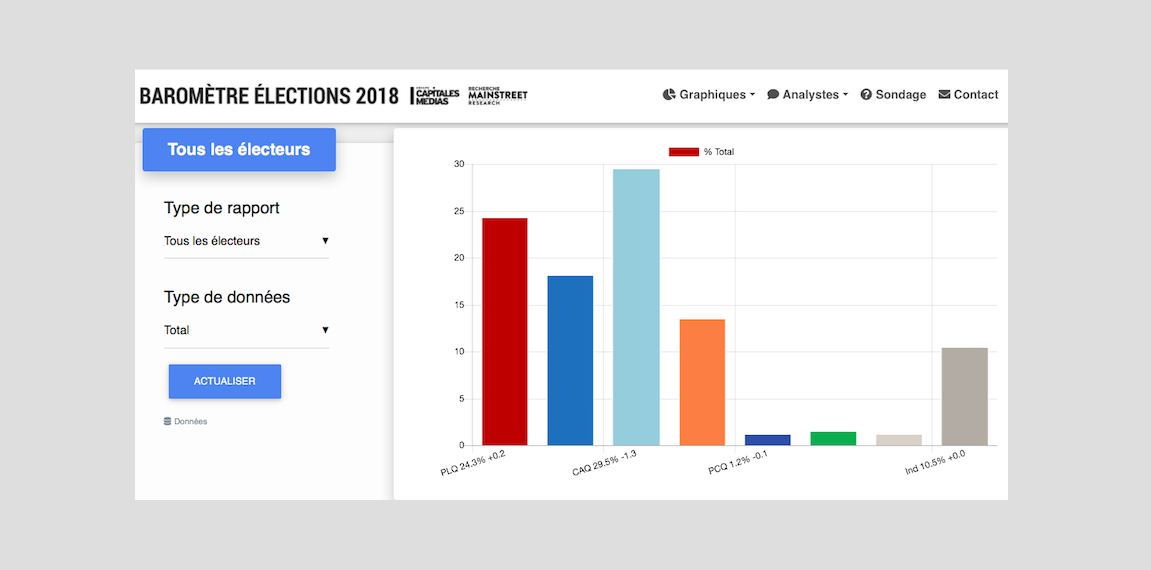Click the pie chart icon beside Graphiques
This screenshot has width=1151, height=570.
[669, 95]
